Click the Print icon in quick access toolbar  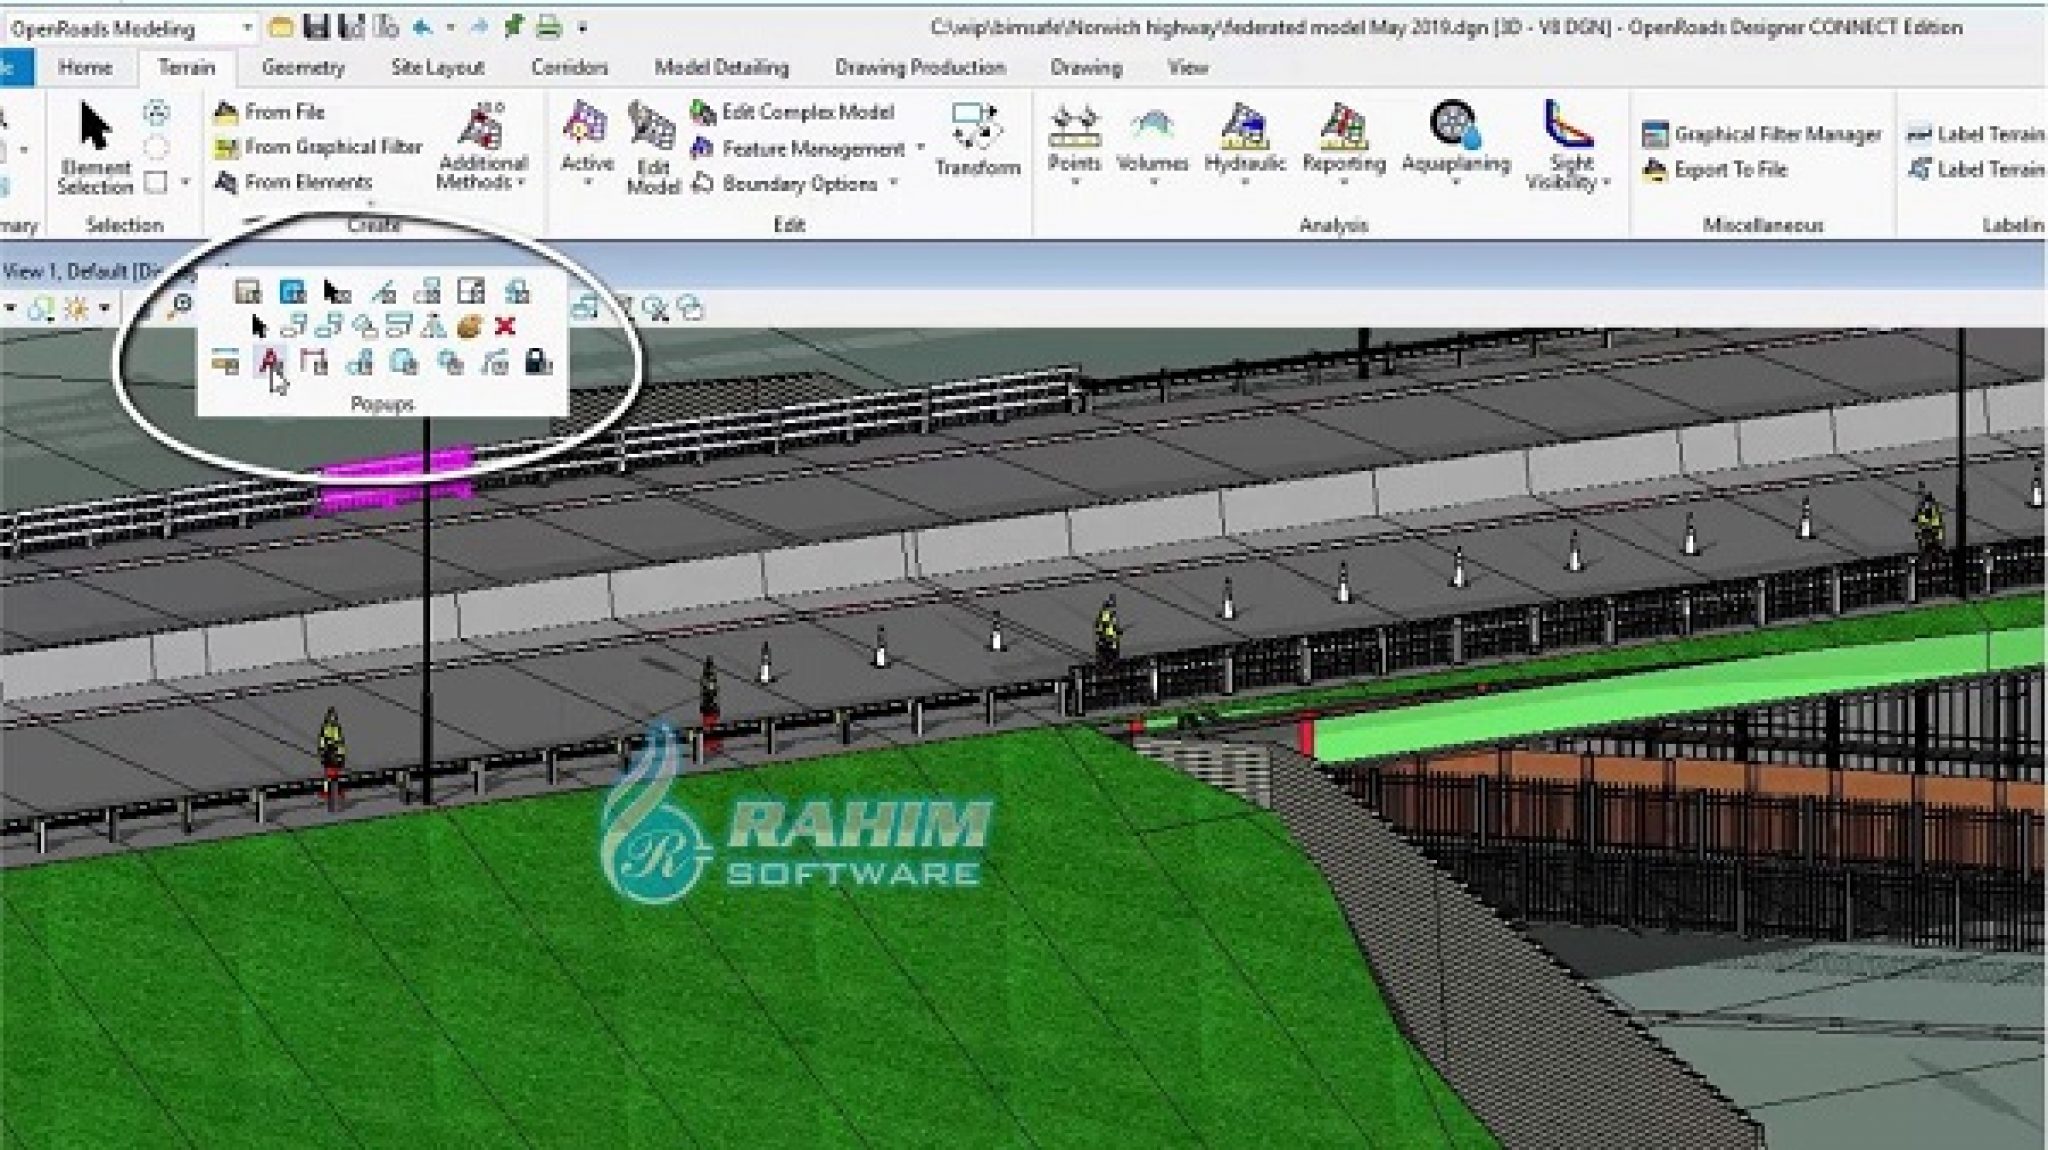coord(549,27)
